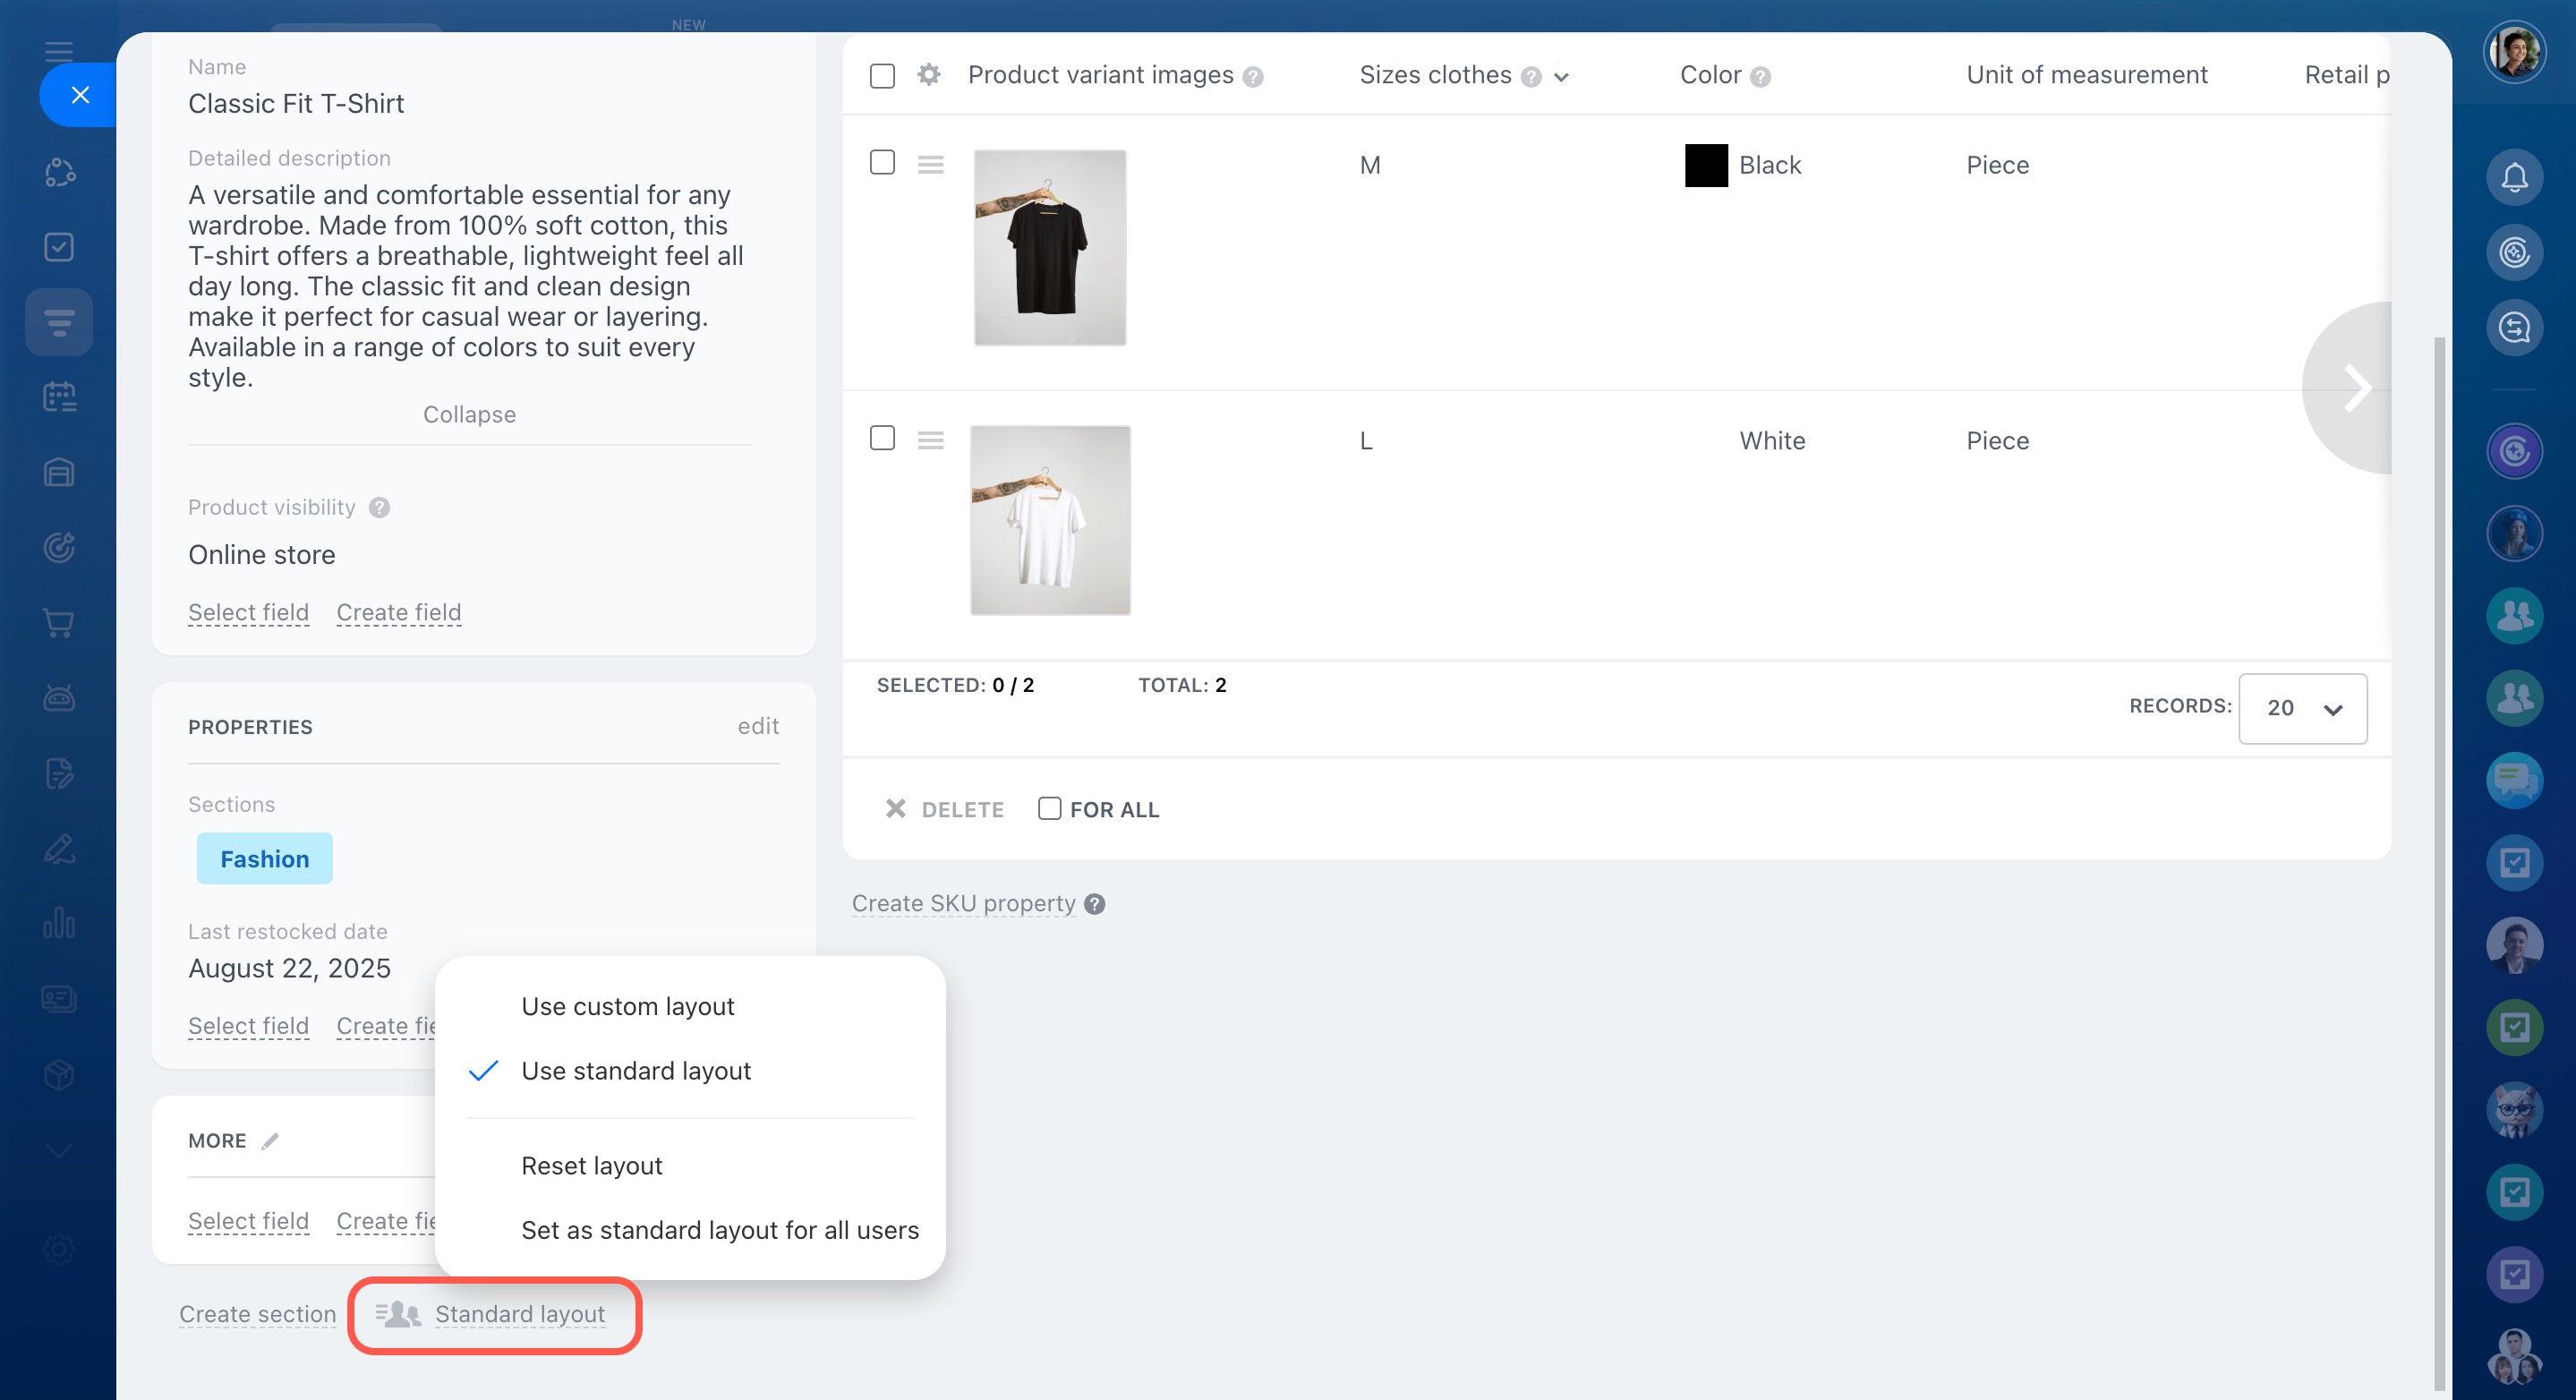Click the grid settings gear icon
This screenshot has width=2576, height=1400.
(x=928, y=75)
